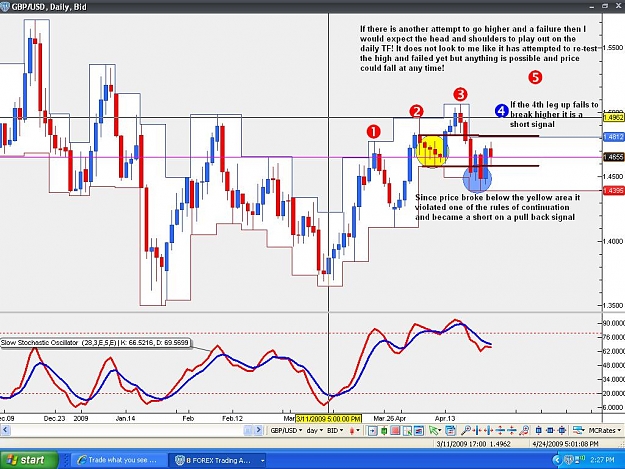
Task: Select the Slow Stochastic Oscillator label
Action: tap(96, 343)
